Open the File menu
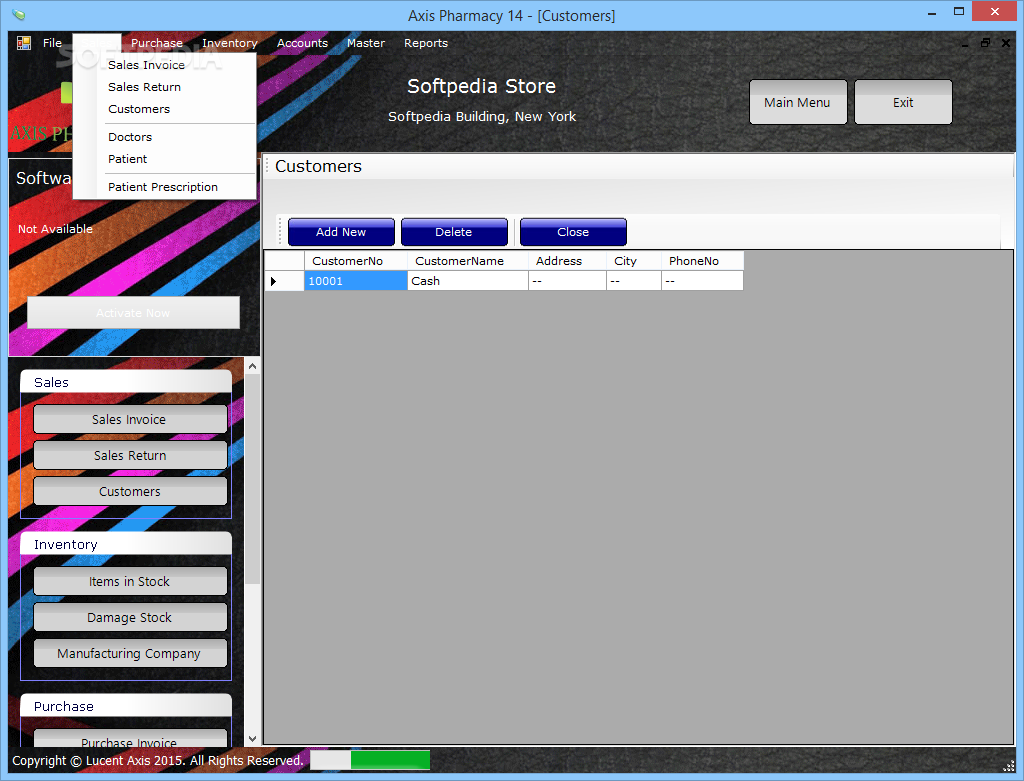 [52, 43]
